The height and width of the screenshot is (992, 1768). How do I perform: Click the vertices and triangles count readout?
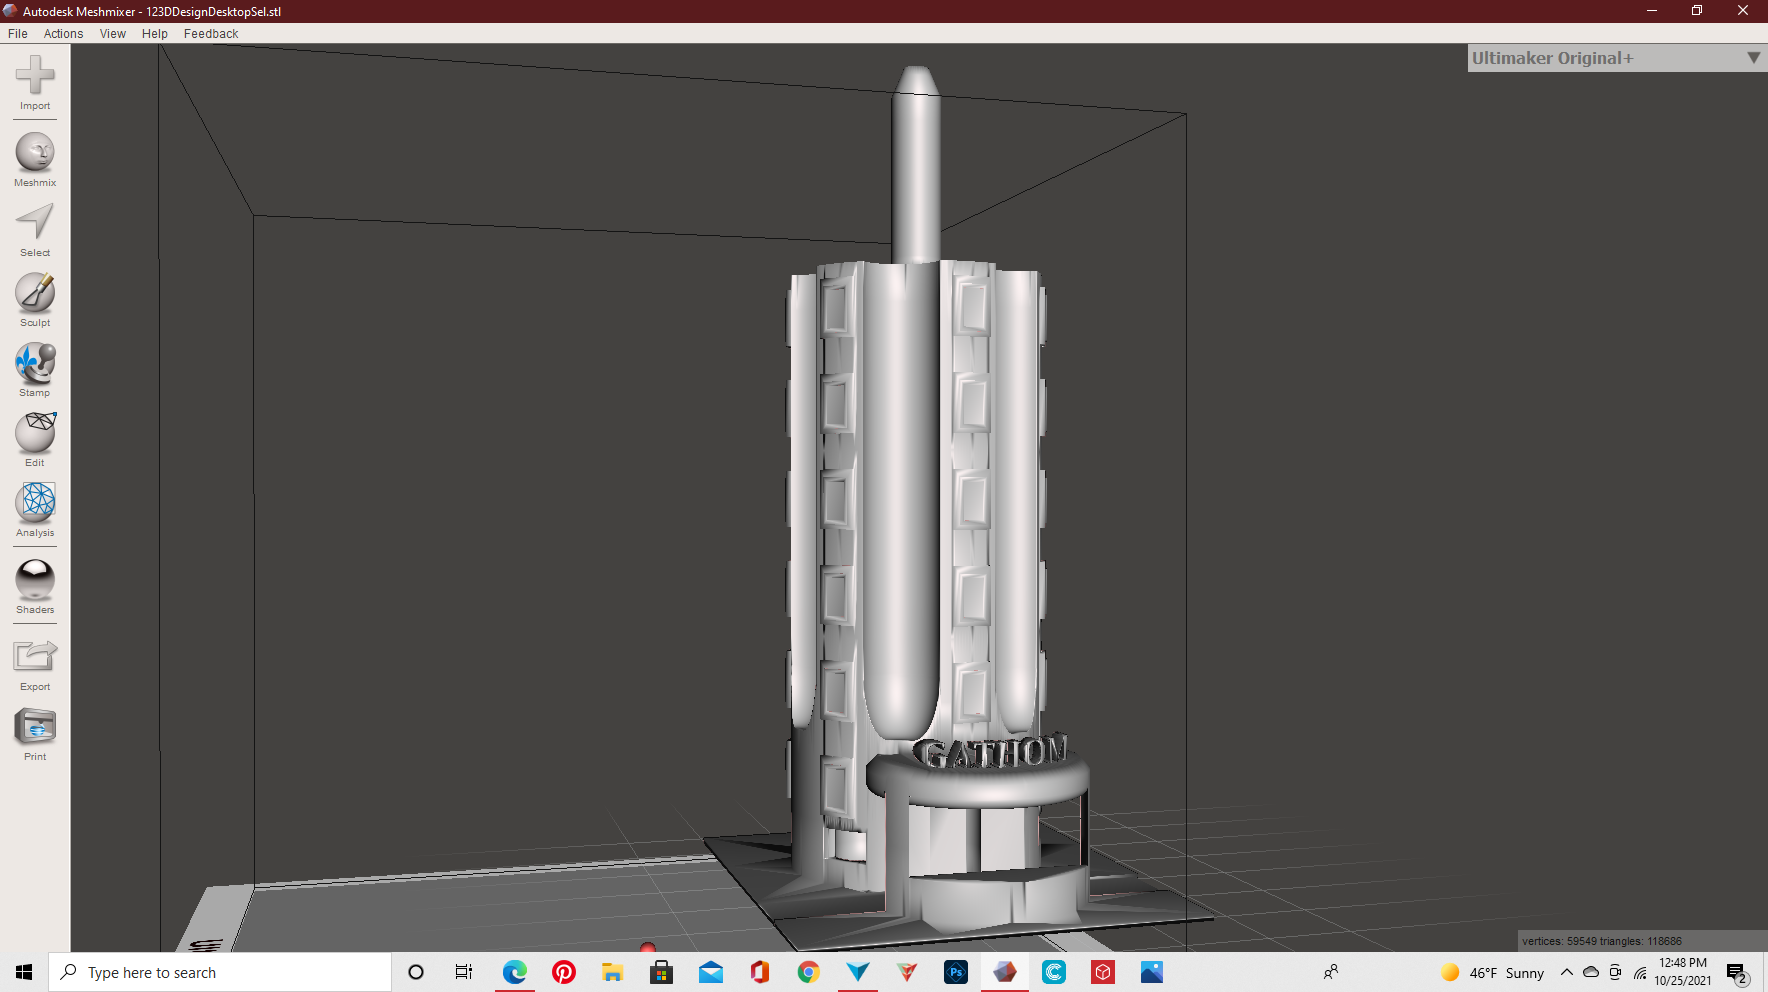(x=1602, y=941)
